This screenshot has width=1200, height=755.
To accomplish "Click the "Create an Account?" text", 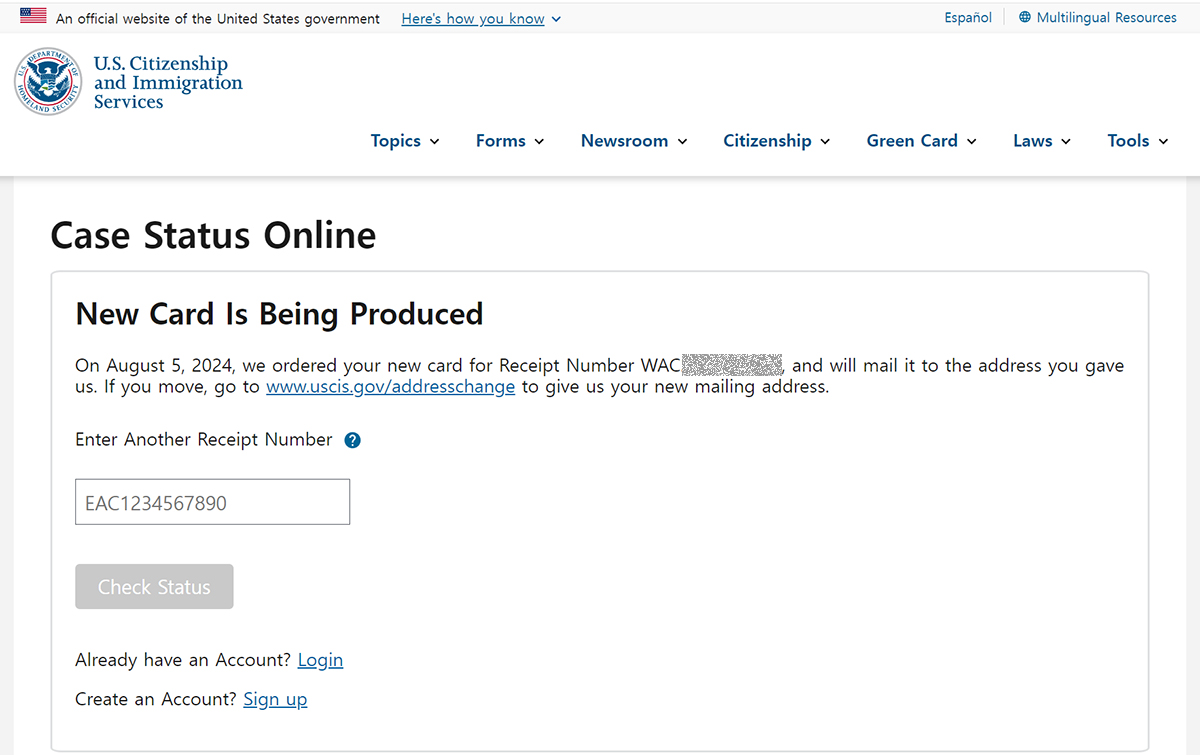I will pos(156,699).
